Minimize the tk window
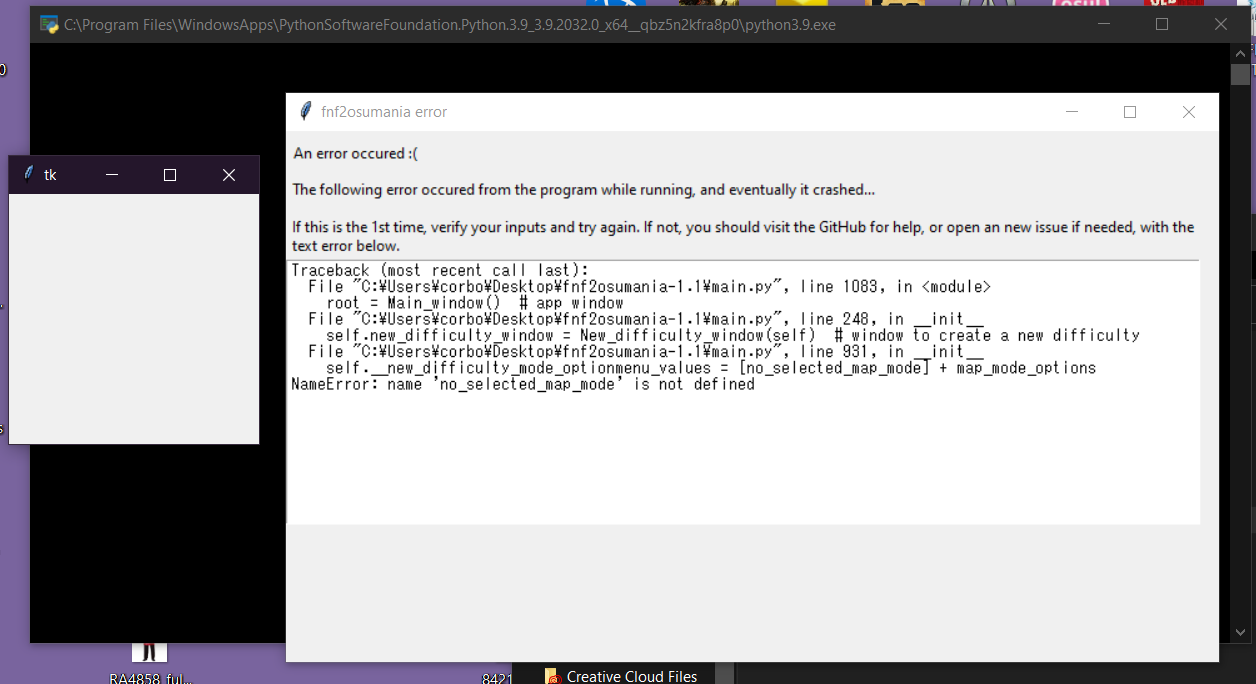Screen dimensions: 1256x684 tap(111, 174)
